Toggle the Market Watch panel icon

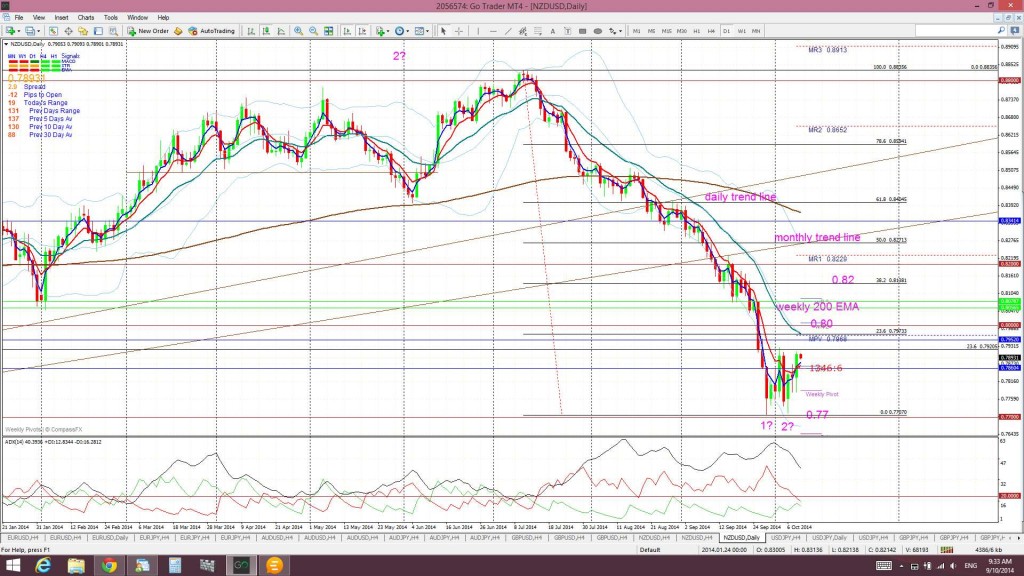click(x=53, y=31)
